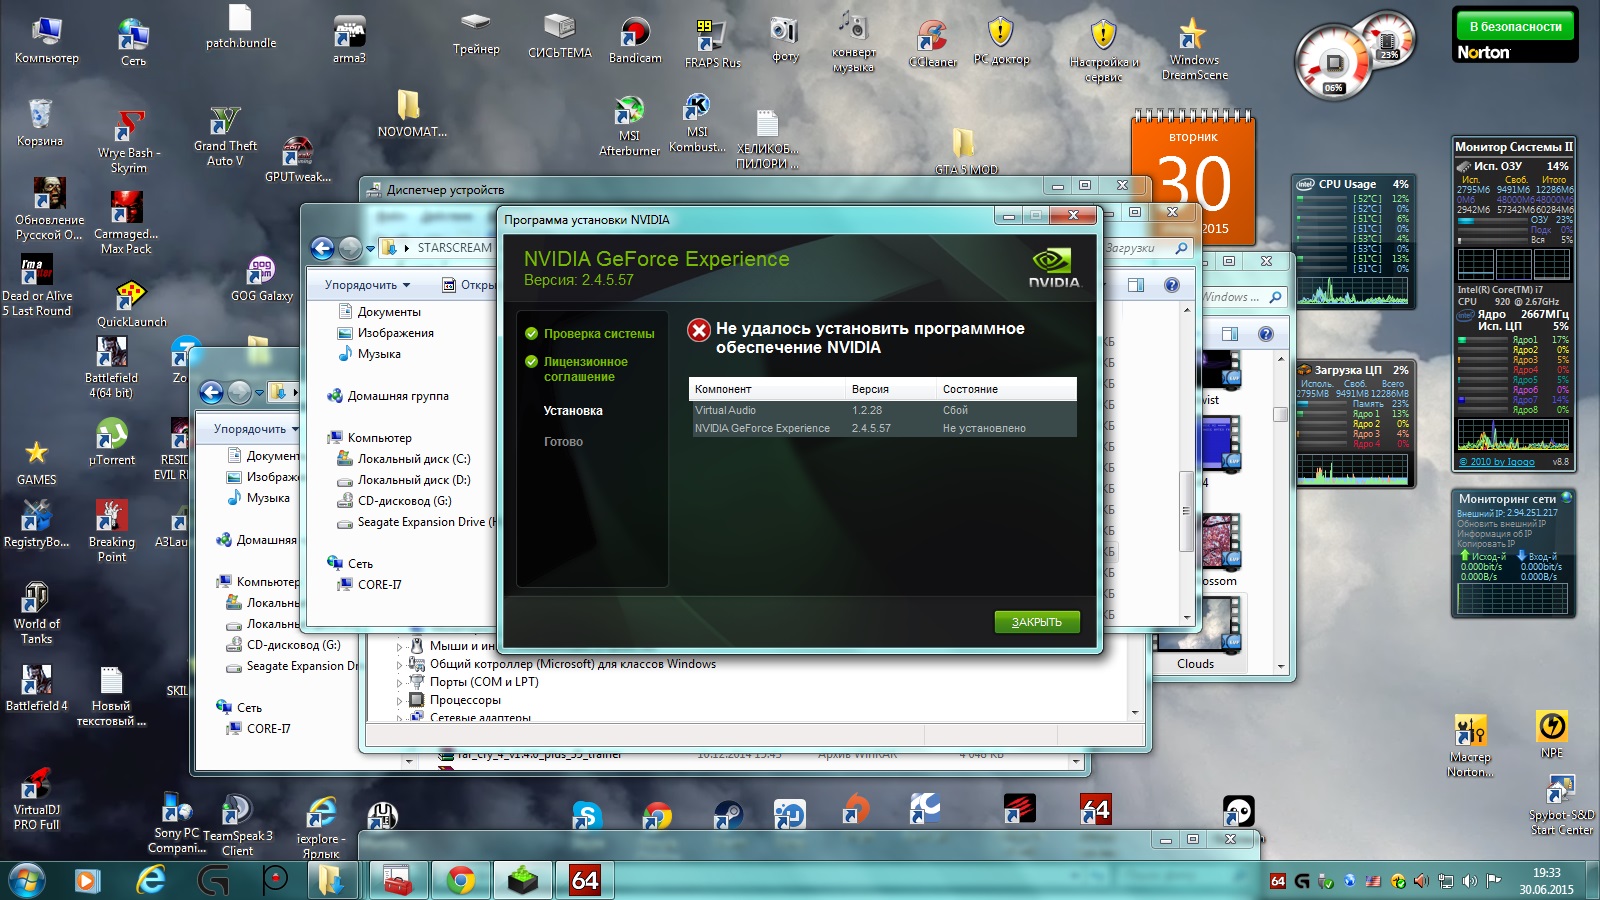Open the Skype desktop shortcut
Screen dimensions: 1600x900
pyautogui.click(x=586, y=815)
